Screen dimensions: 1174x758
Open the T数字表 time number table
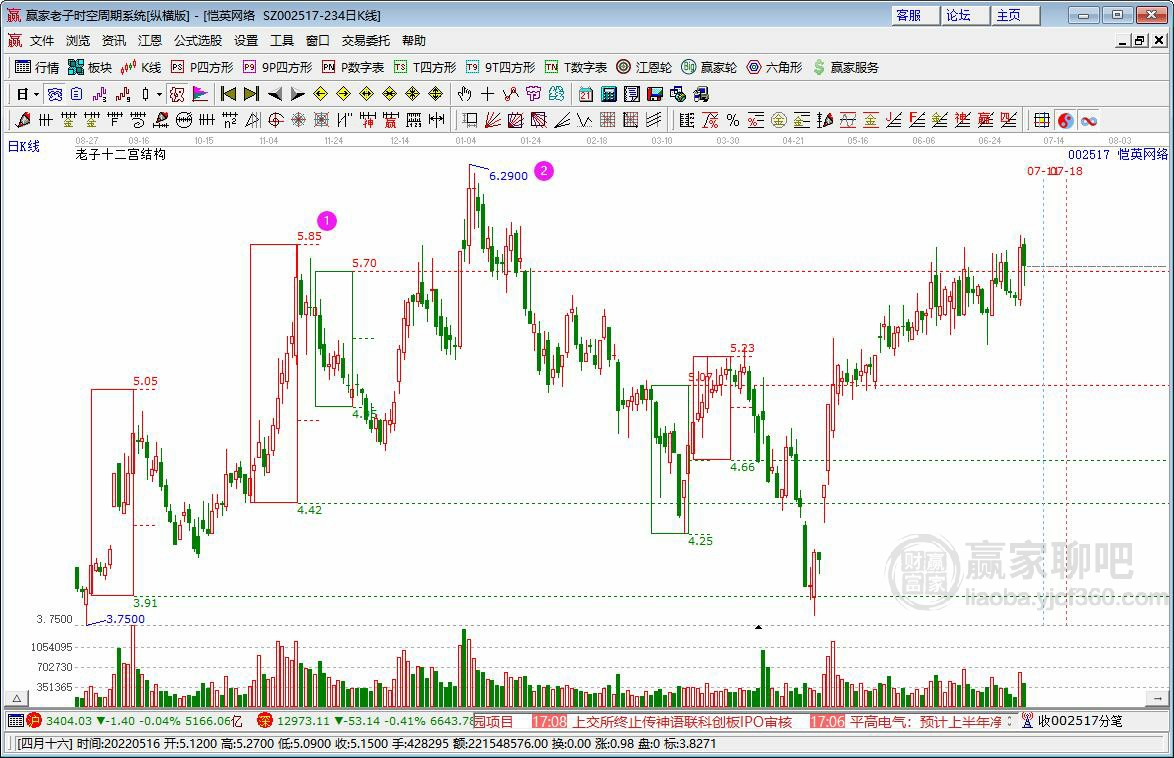576,67
